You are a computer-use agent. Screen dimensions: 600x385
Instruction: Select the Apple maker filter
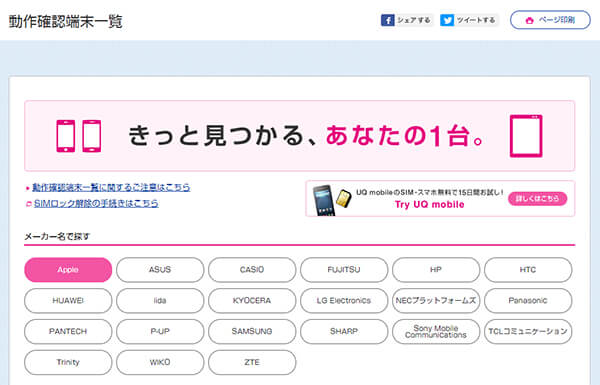tap(68, 270)
